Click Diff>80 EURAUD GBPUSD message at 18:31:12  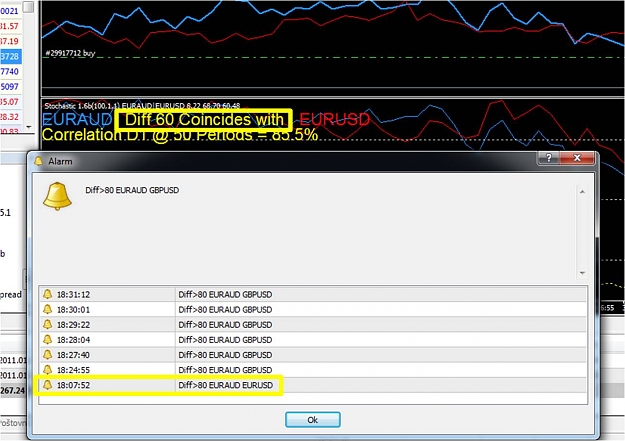(225, 295)
